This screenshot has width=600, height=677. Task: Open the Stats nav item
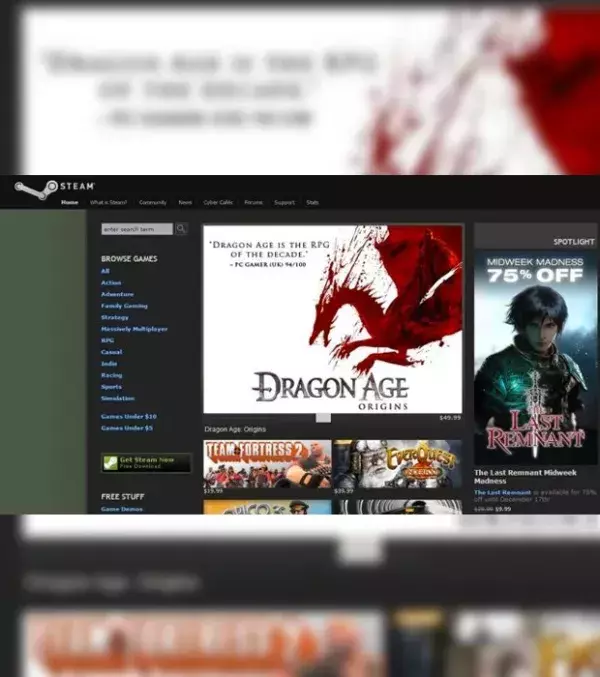313,202
